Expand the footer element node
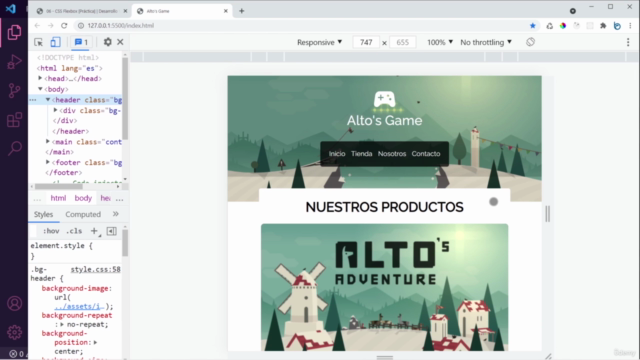The width and height of the screenshot is (640, 360). (48, 162)
